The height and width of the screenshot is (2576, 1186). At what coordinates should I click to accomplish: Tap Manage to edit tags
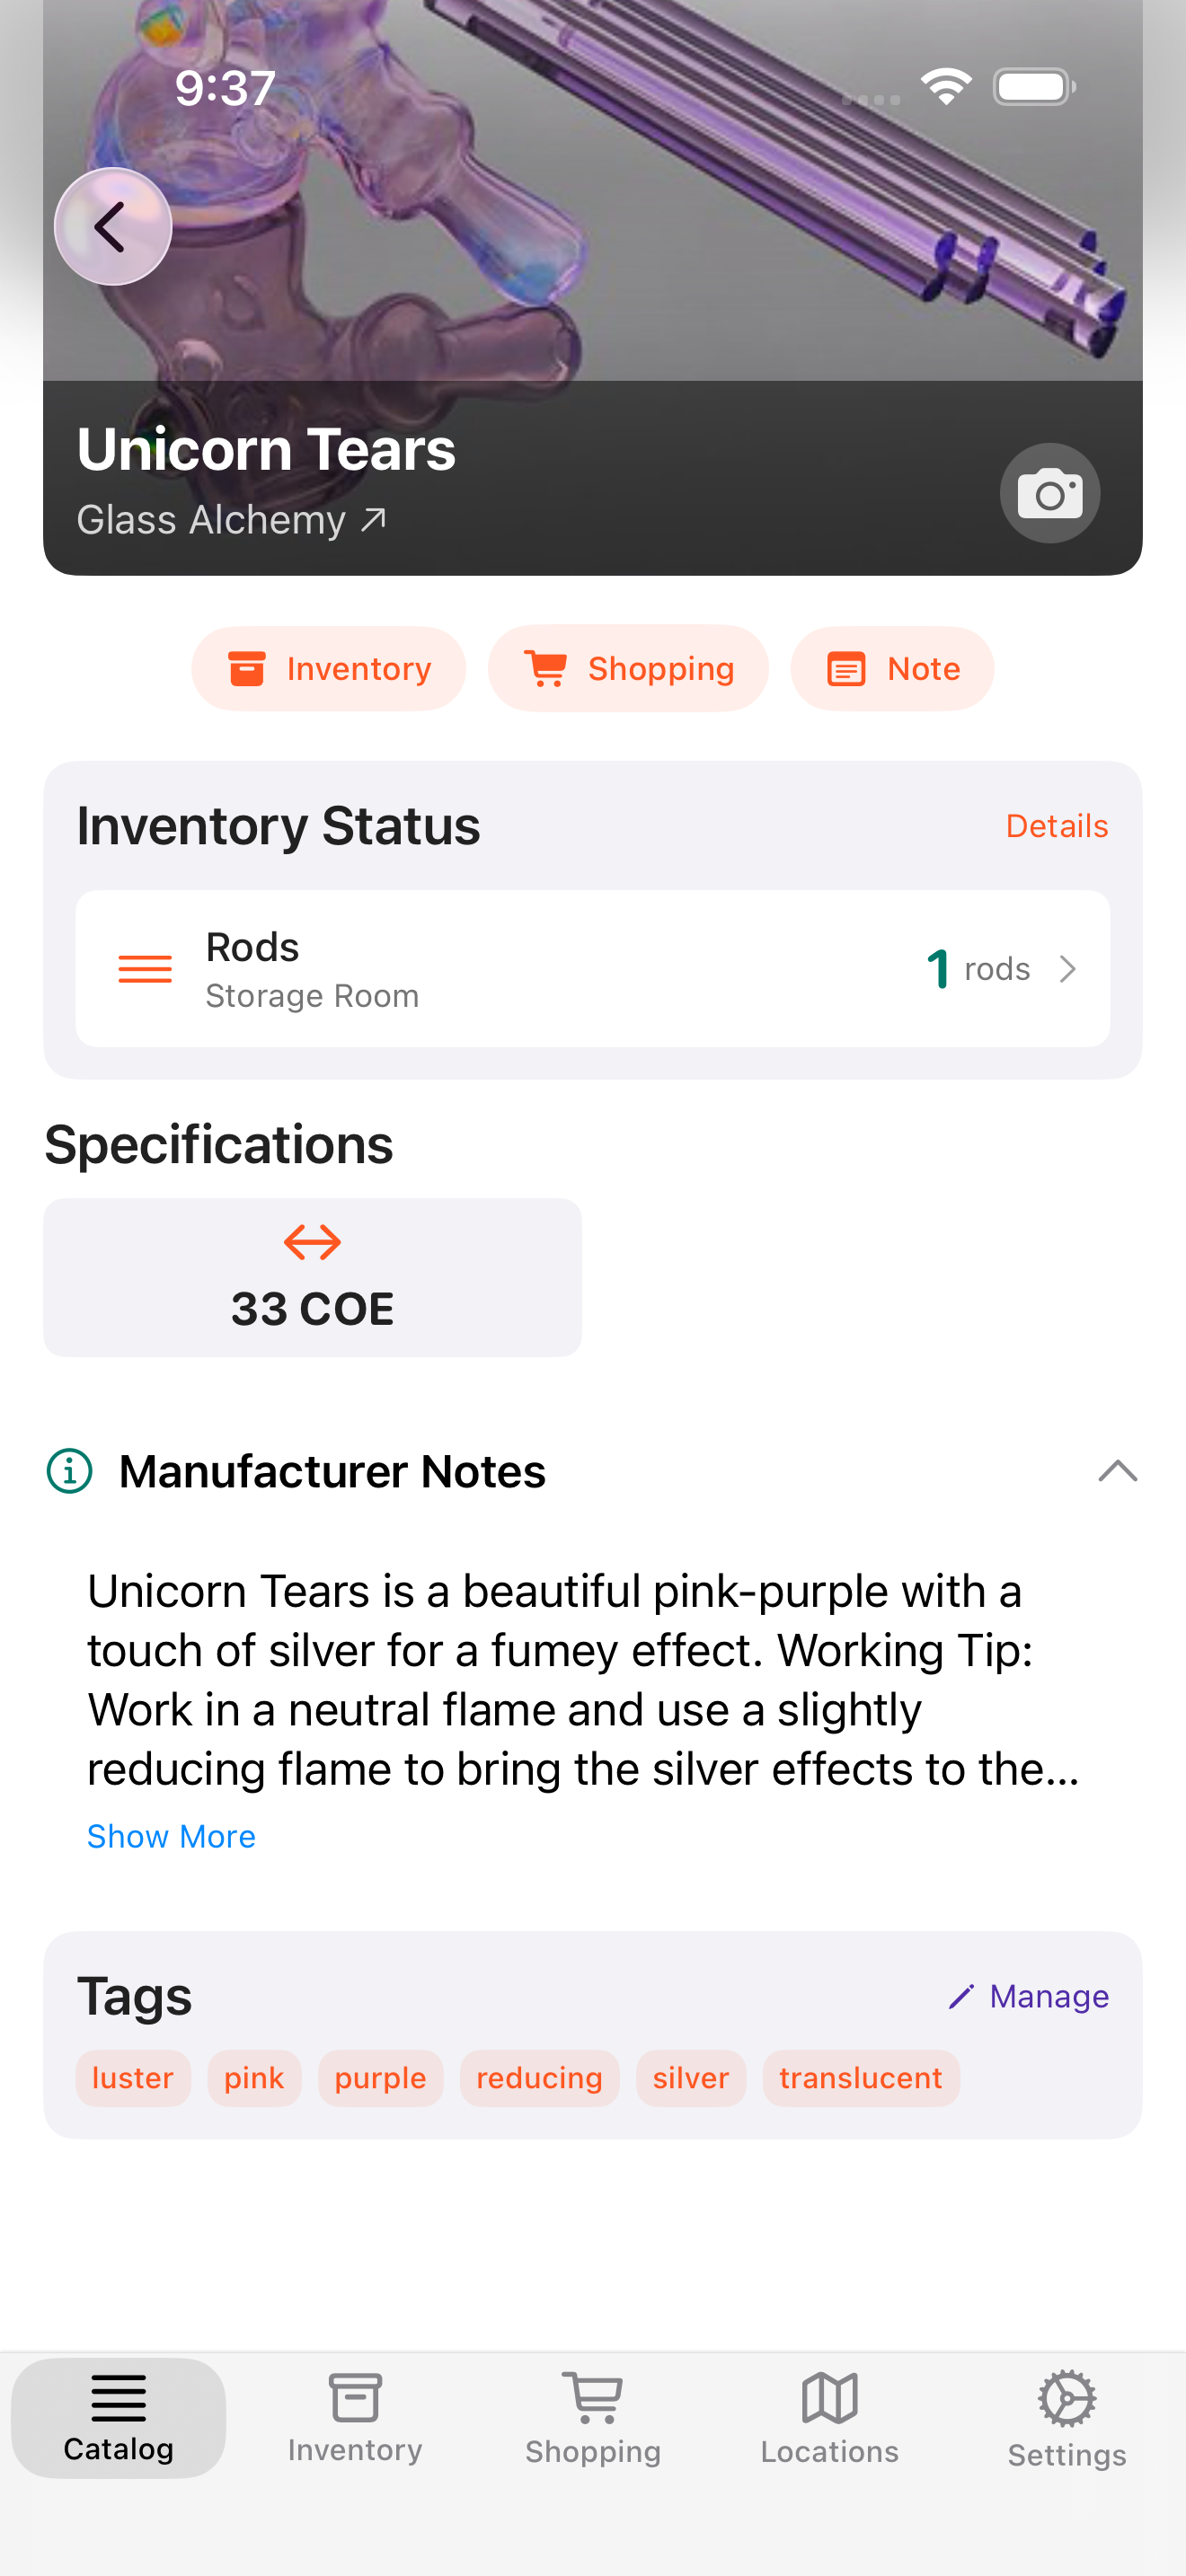(1028, 1996)
